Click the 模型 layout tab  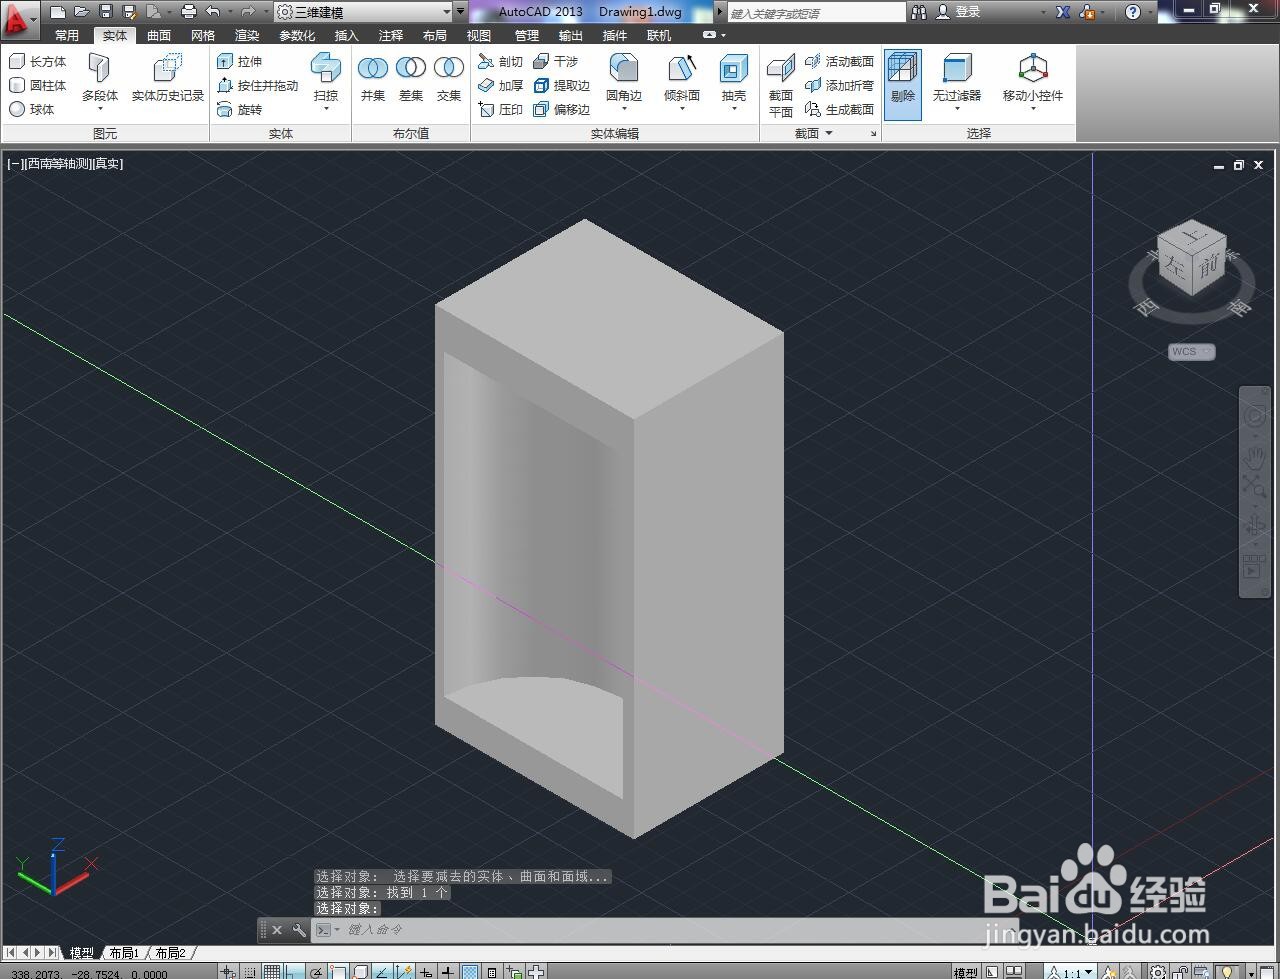click(x=81, y=953)
